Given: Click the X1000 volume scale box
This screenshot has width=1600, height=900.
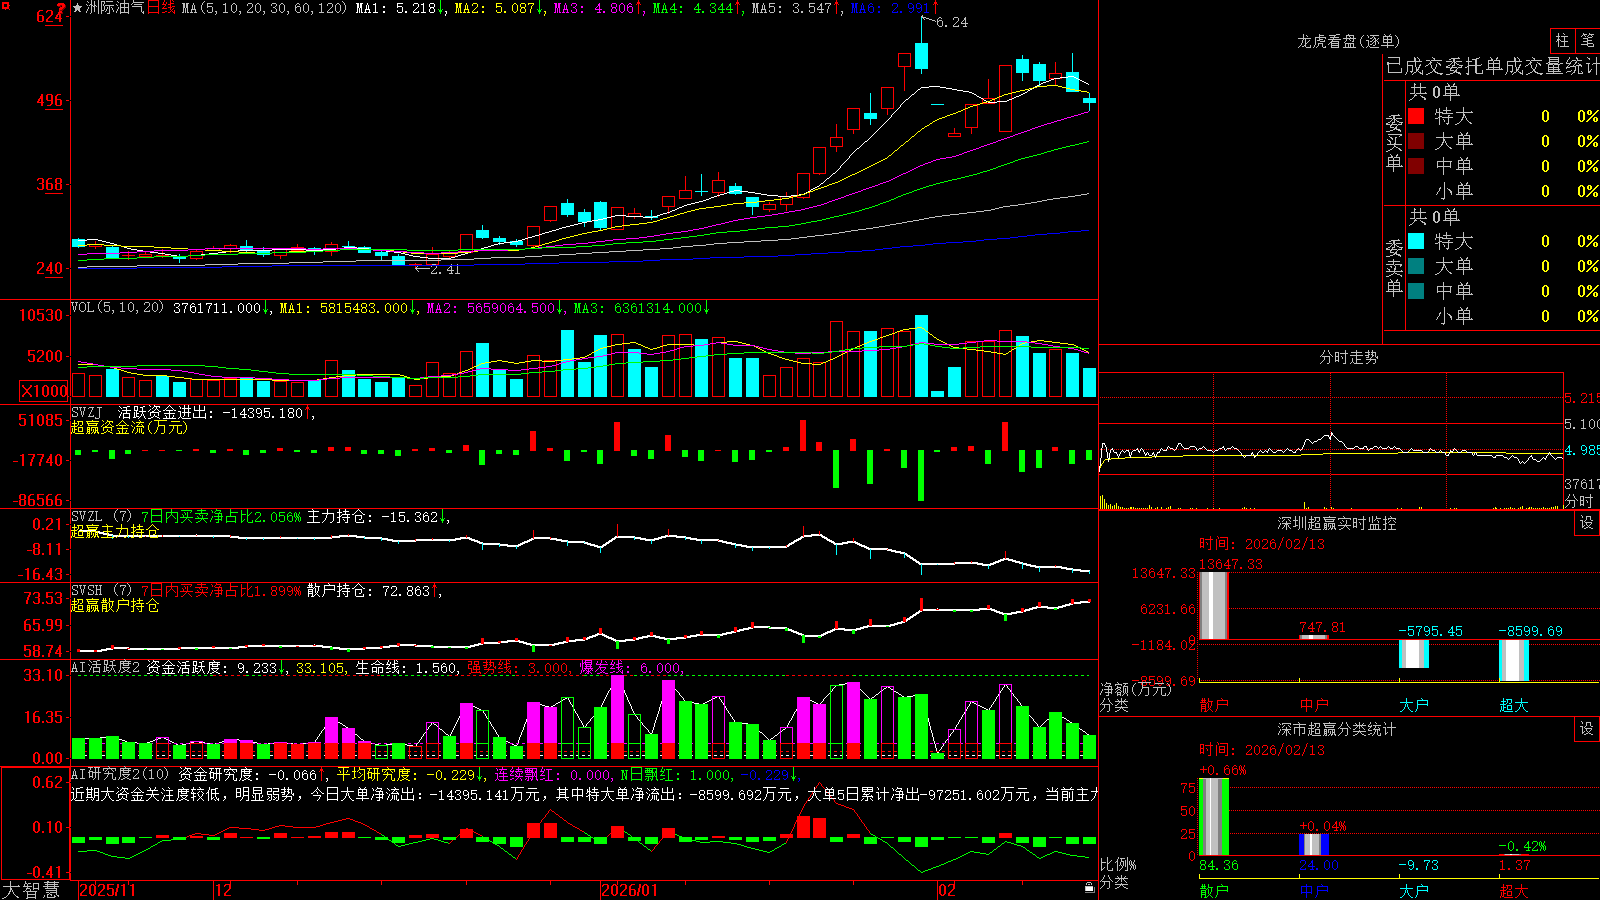Looking at the screenshot, I should [x=44, y=391].
